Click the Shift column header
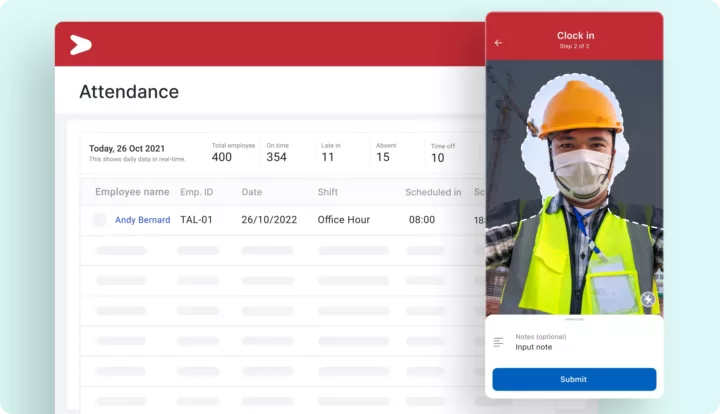Screen dimensions: 720x414 pos(328,192)
